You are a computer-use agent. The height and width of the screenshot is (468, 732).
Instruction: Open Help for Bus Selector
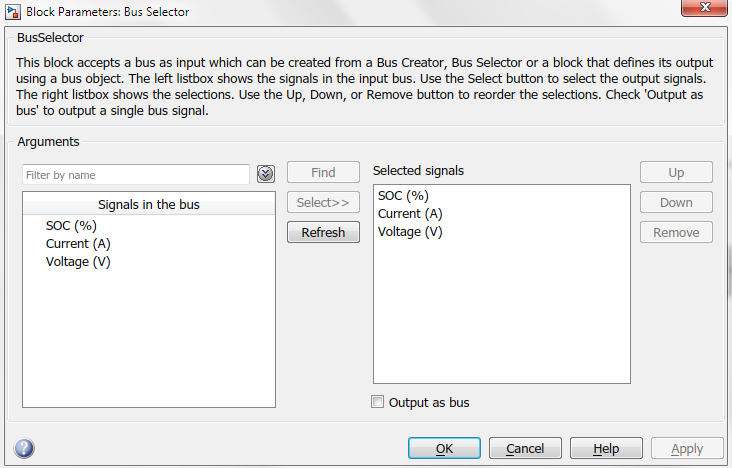tap(606, 448)
